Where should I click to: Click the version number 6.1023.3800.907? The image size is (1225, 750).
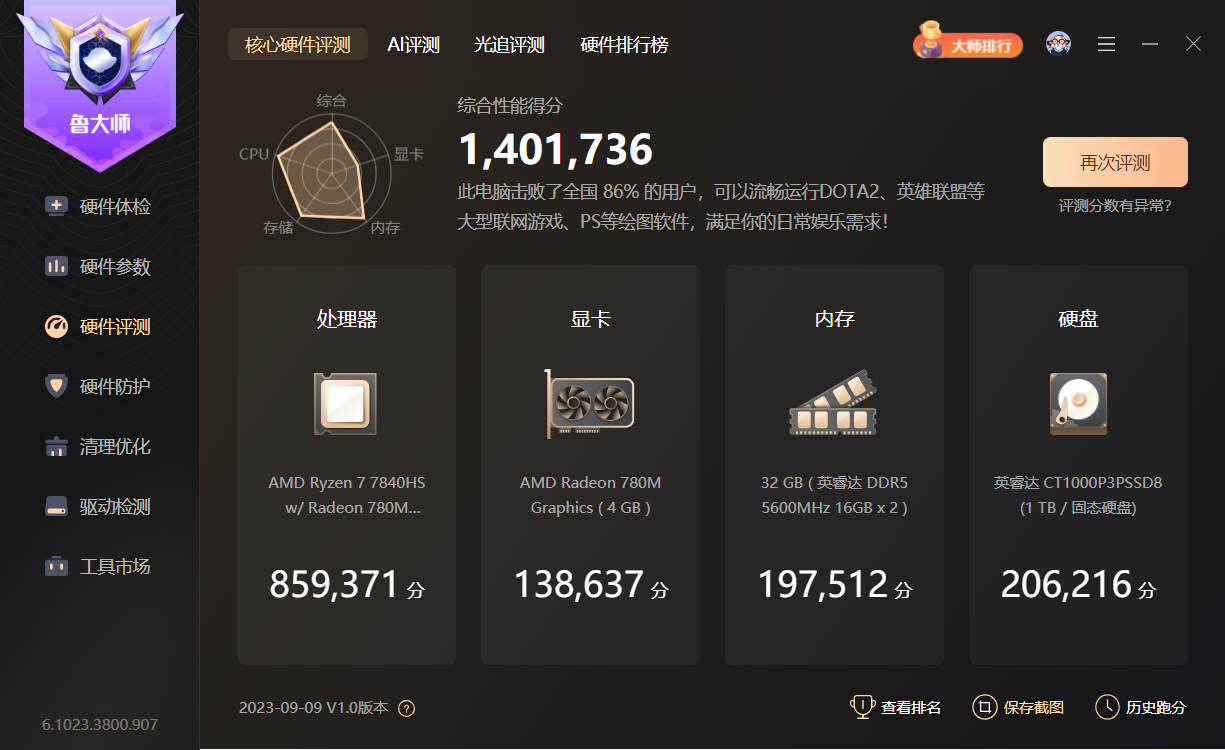click(100, 724)
